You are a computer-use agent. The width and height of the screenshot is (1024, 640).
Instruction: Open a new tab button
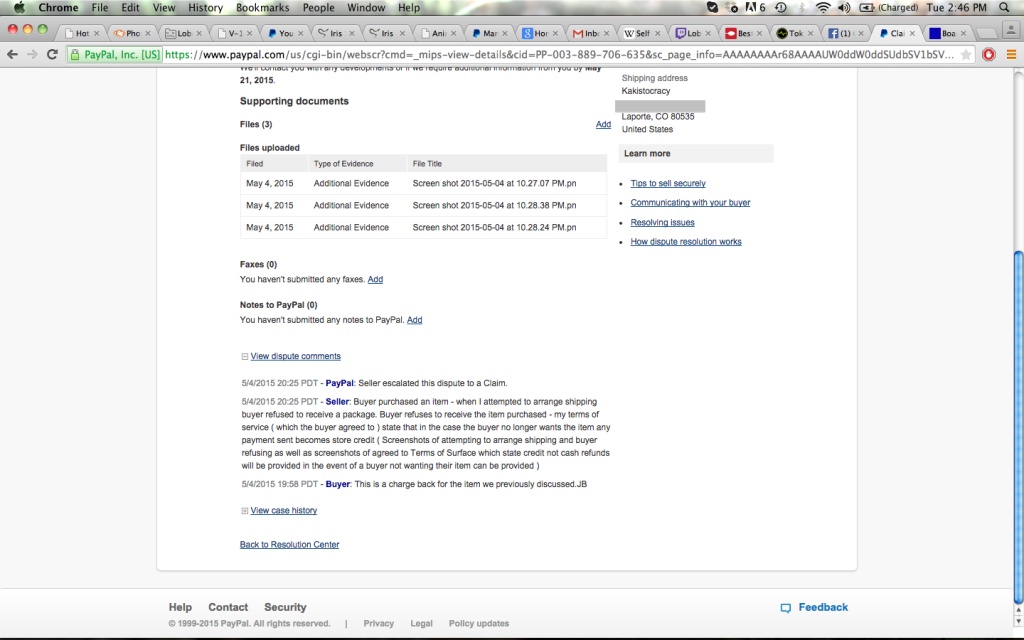click(x=986, y=33)
